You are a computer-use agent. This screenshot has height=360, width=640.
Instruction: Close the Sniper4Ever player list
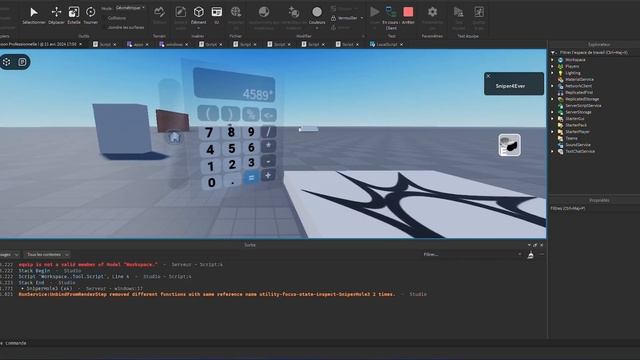pos(488,76)
